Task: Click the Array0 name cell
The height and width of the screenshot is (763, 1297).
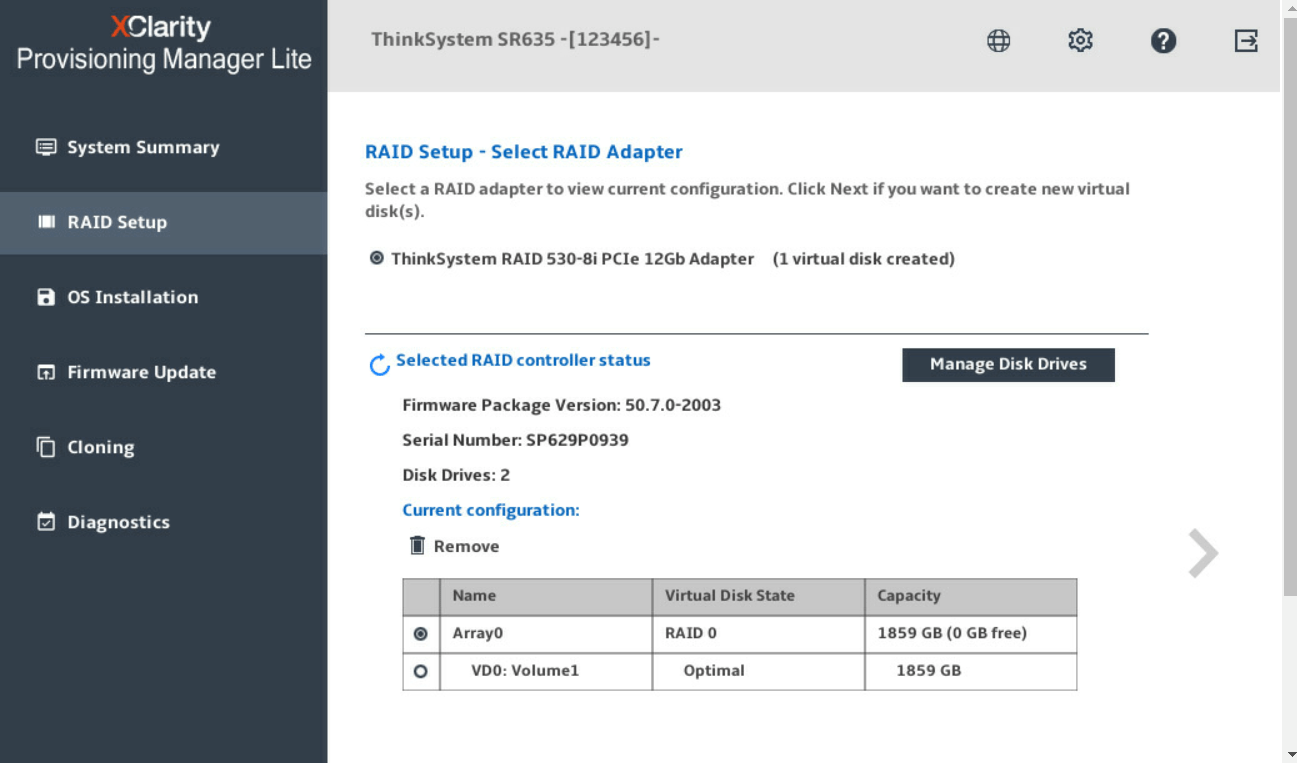Action: coord(546,634)
